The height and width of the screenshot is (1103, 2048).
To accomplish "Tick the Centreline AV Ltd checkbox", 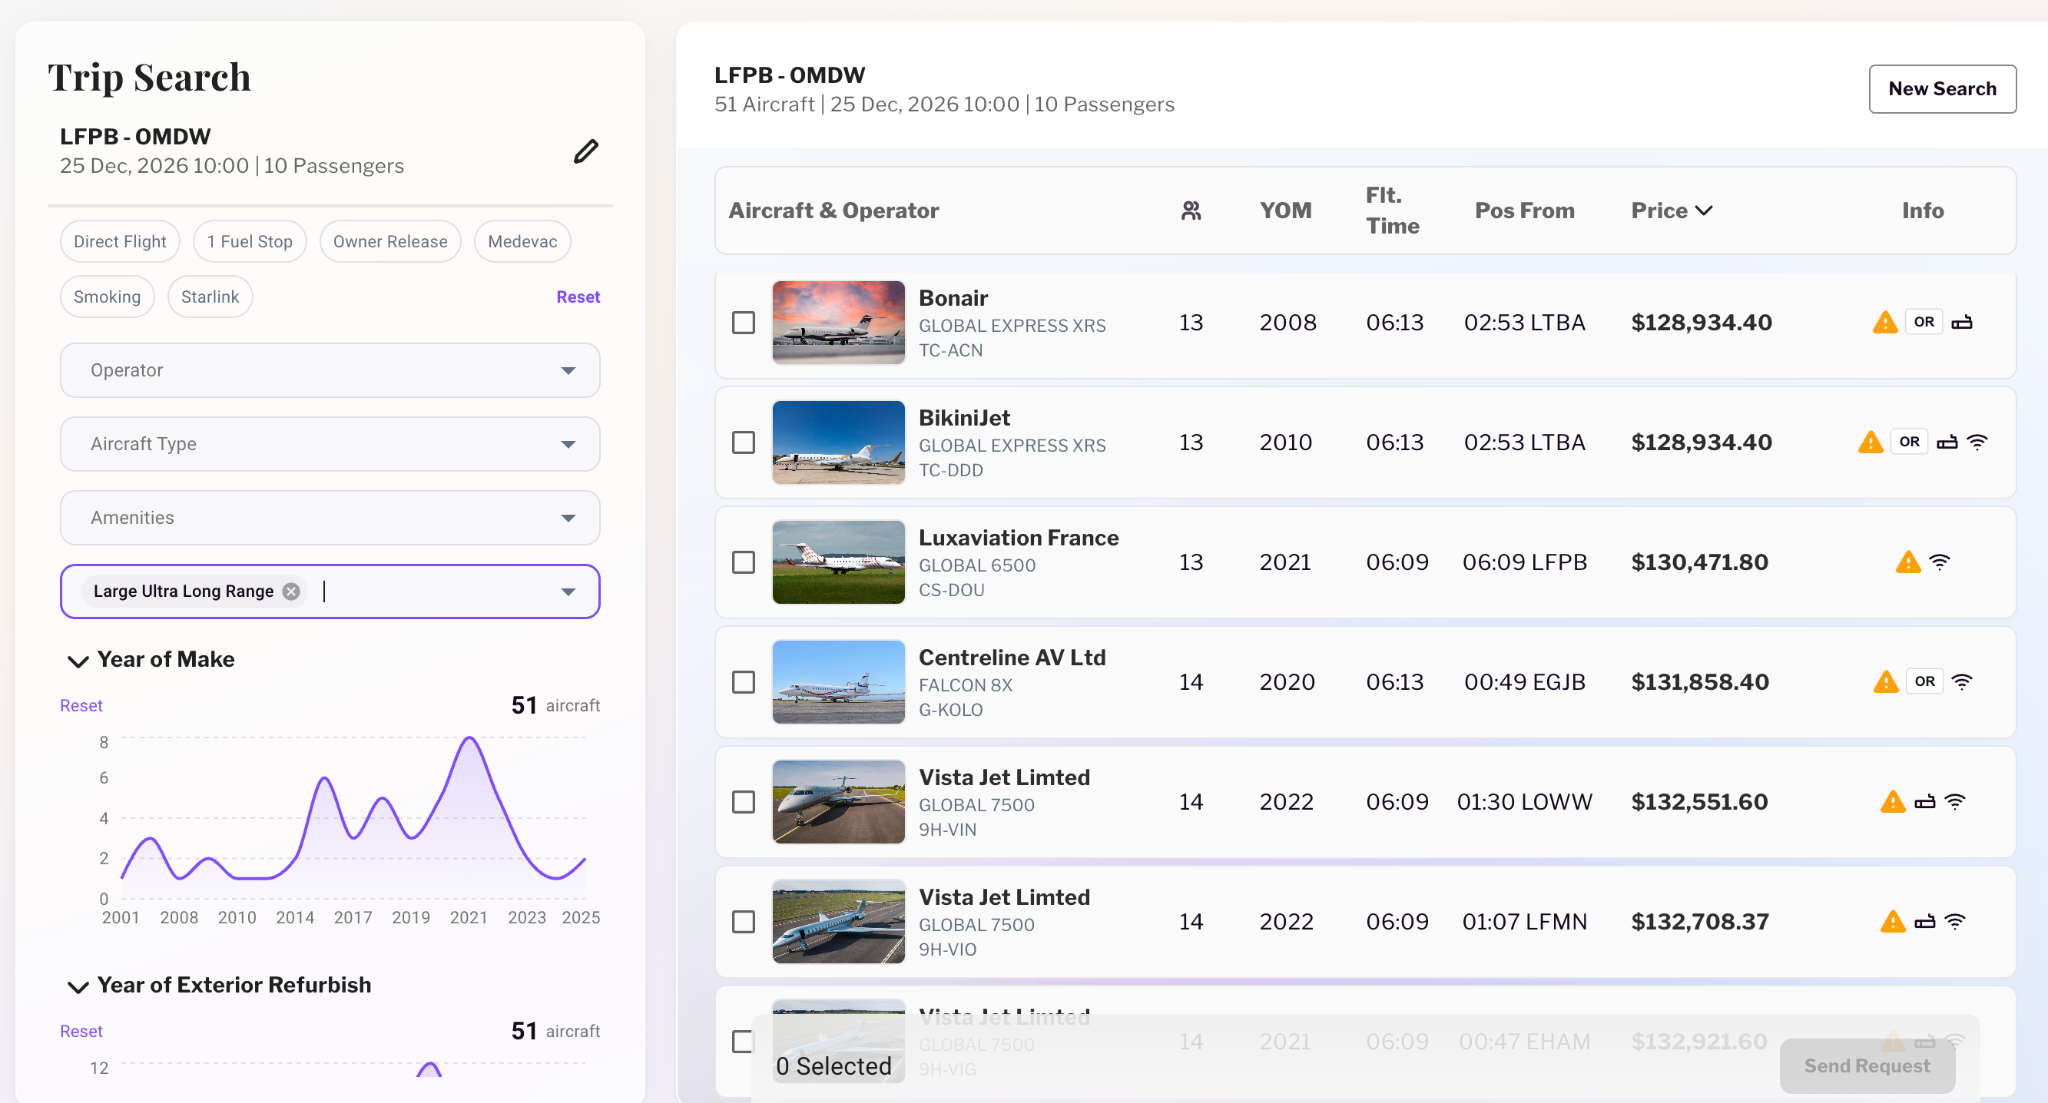I will [743, 682].
